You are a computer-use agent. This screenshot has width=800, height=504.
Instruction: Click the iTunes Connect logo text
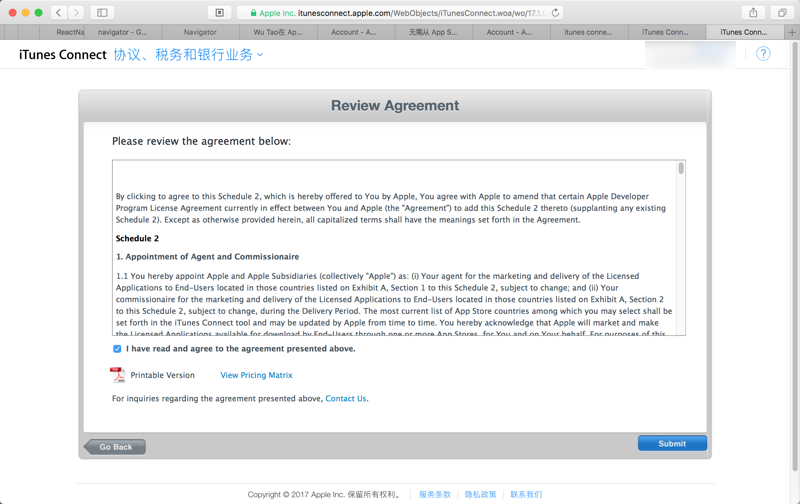(62, 55)
